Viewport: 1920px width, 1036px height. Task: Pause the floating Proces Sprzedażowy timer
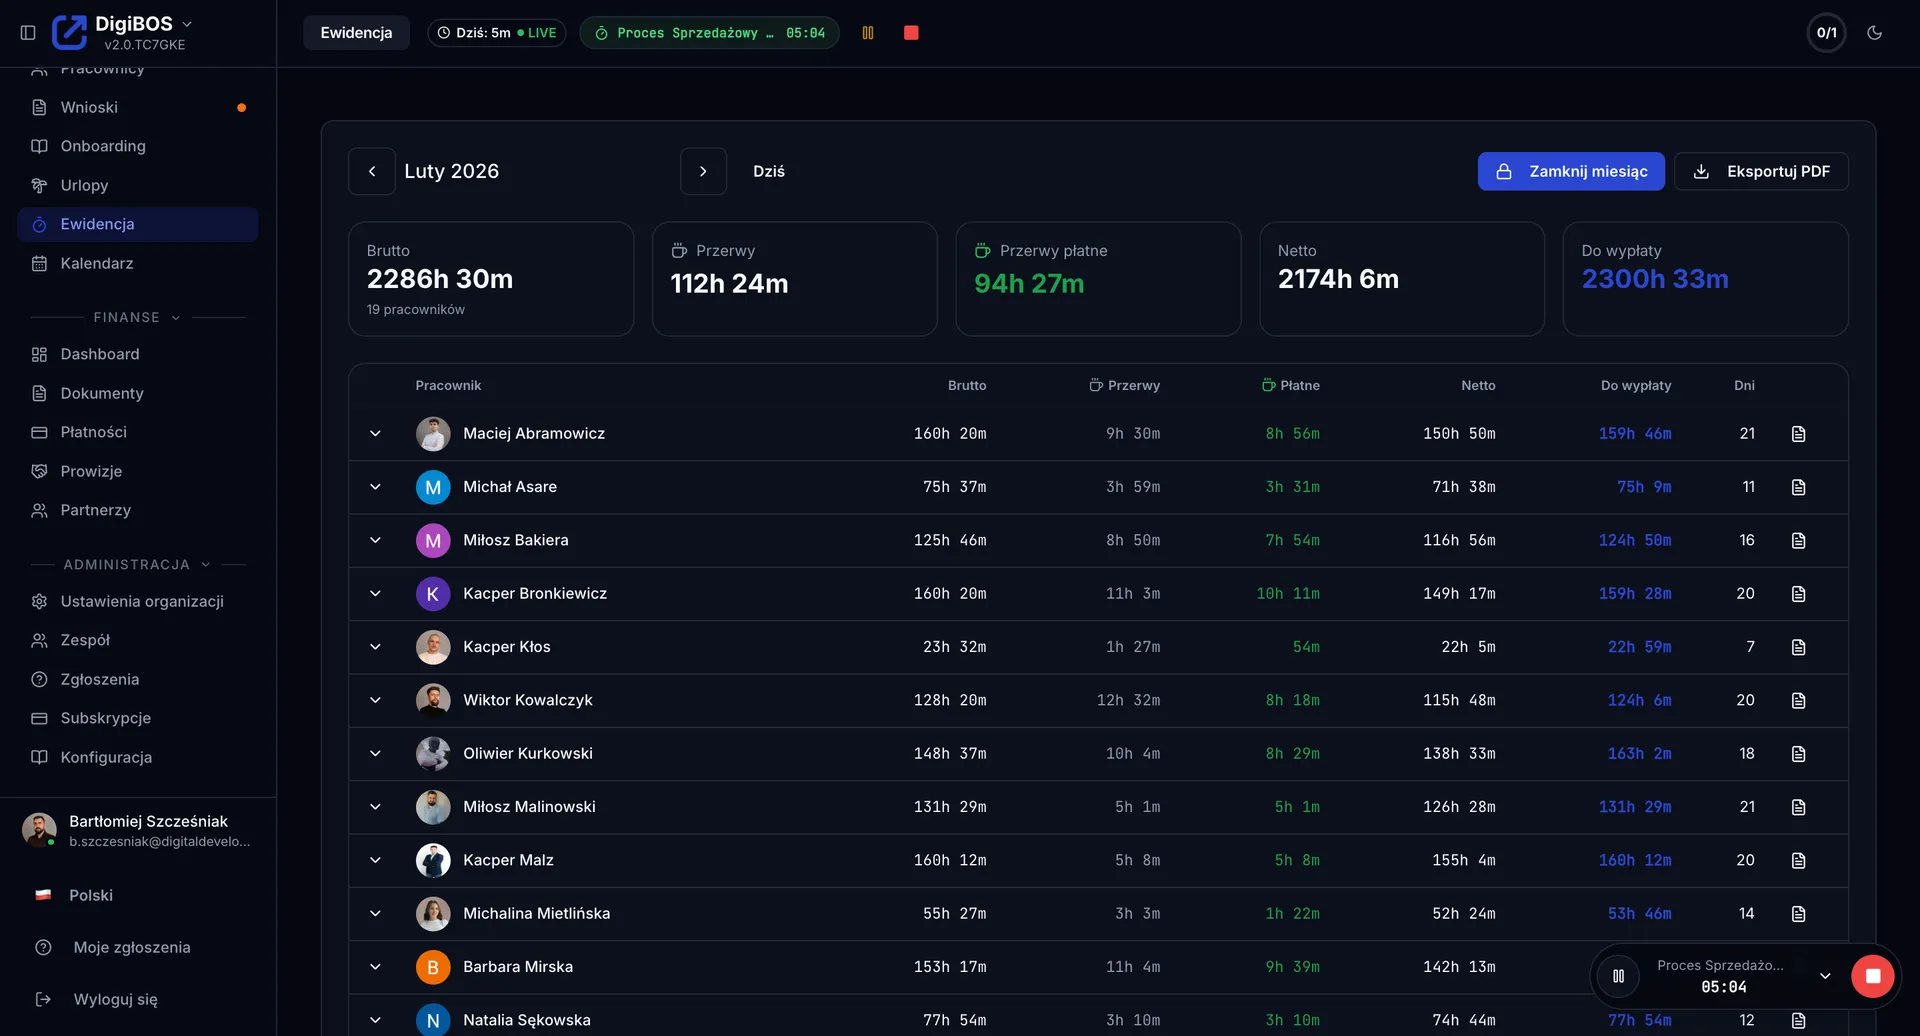[x=1618, y=976]
